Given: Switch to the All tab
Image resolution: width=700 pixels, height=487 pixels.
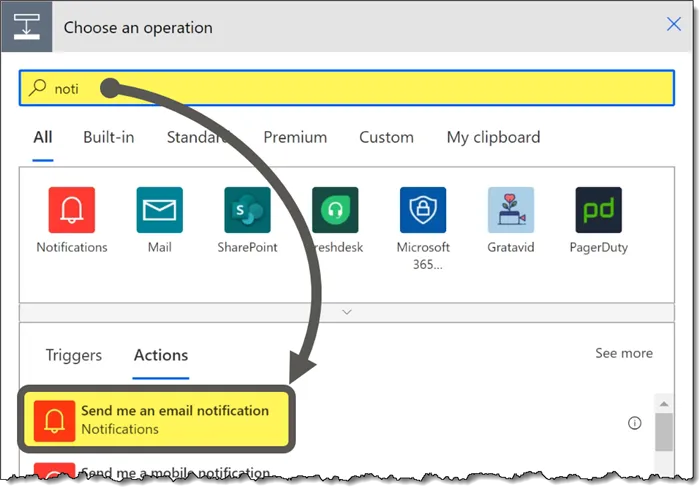Looking at the screenshot, I should pyautogui.click(x=43, y=137).
